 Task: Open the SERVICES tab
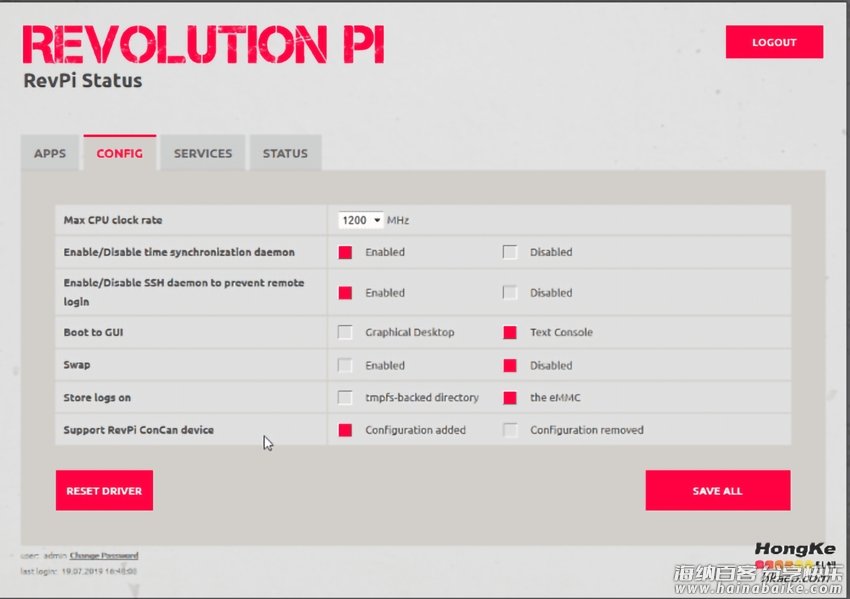[x=203, y=153]
